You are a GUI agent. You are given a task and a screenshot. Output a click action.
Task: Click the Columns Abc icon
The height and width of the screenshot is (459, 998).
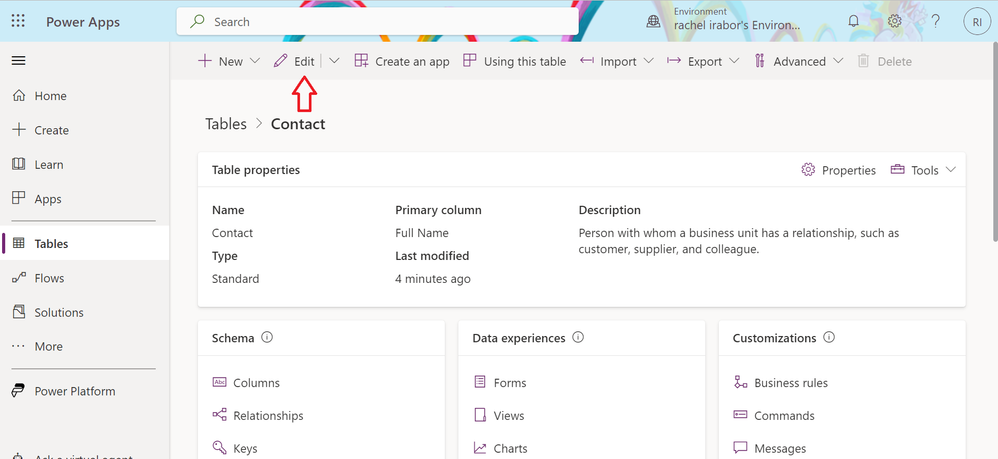click(220, 382)
